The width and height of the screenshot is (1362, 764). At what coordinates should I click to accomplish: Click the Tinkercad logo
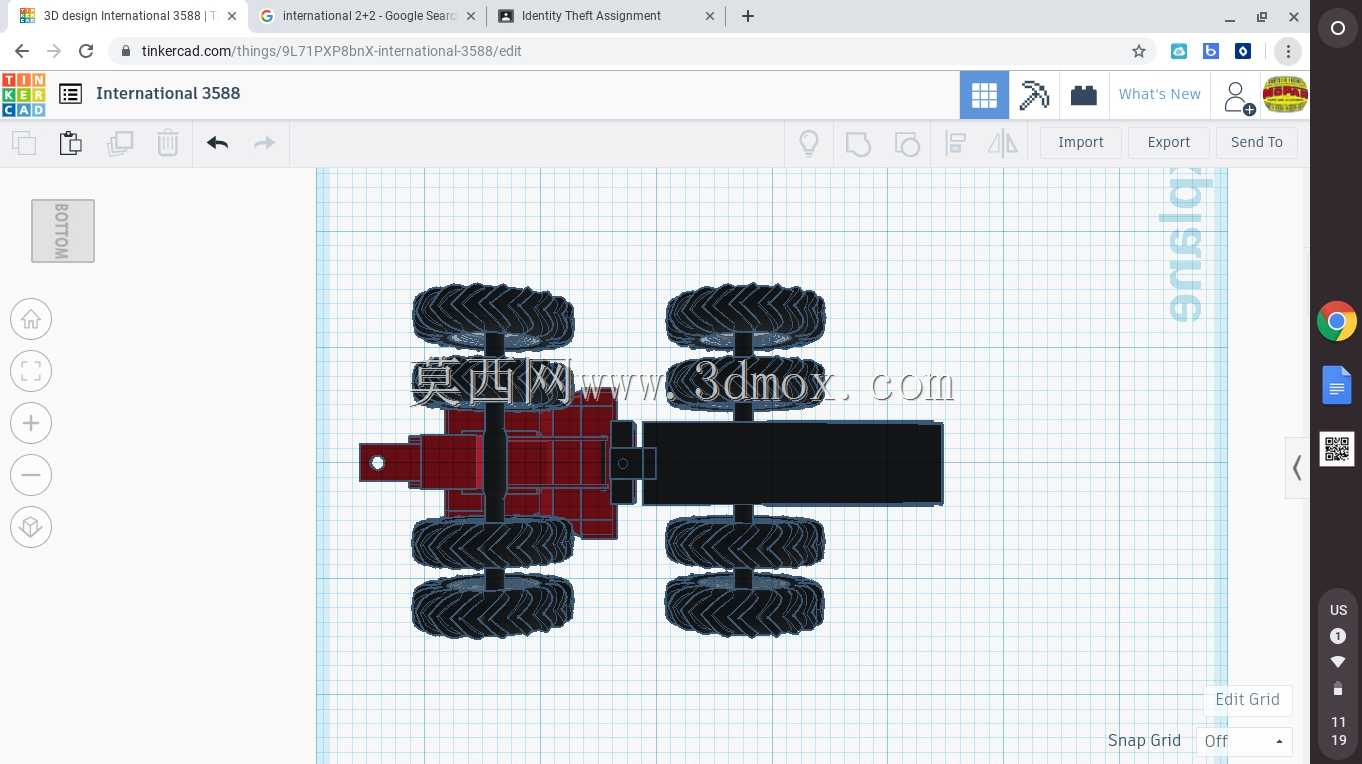pyautogui.click(x=23, y=94)
